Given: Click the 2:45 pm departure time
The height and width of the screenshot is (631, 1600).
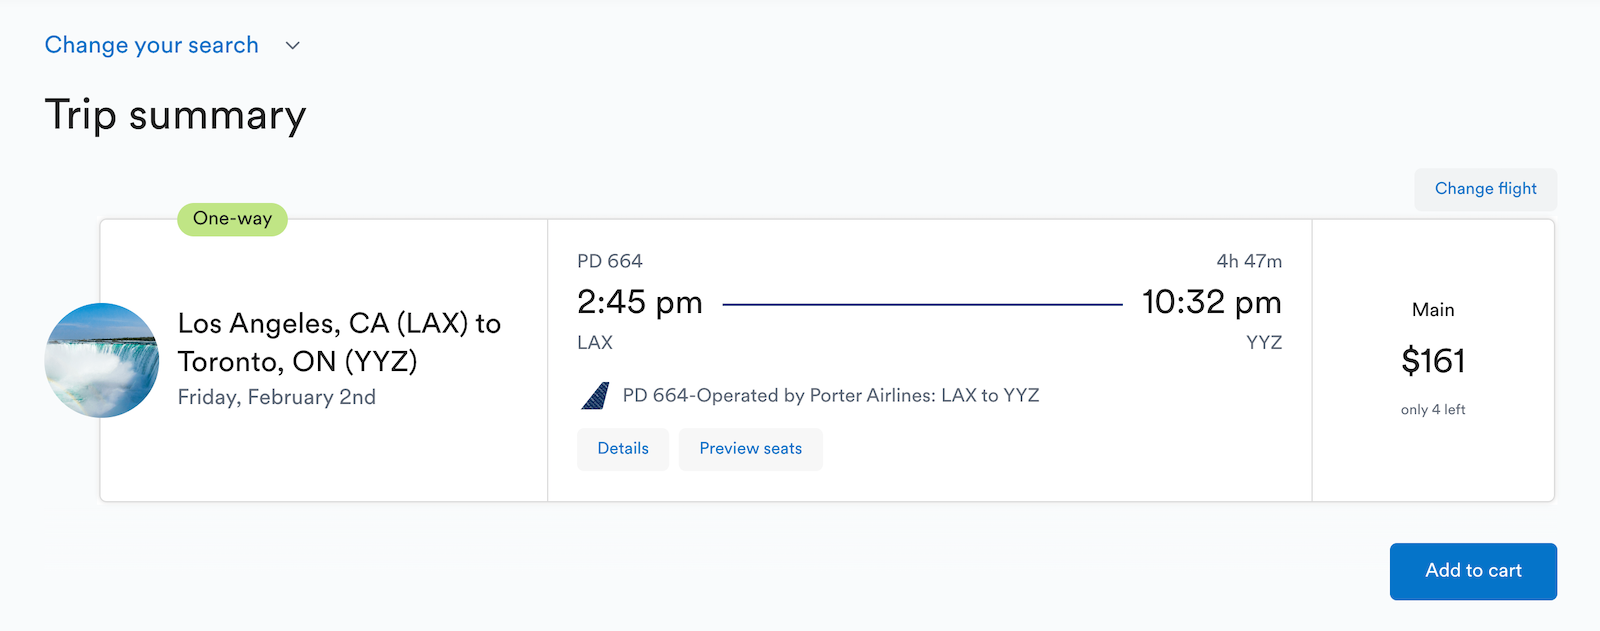Looking at the screenshot, I should 640,302.
